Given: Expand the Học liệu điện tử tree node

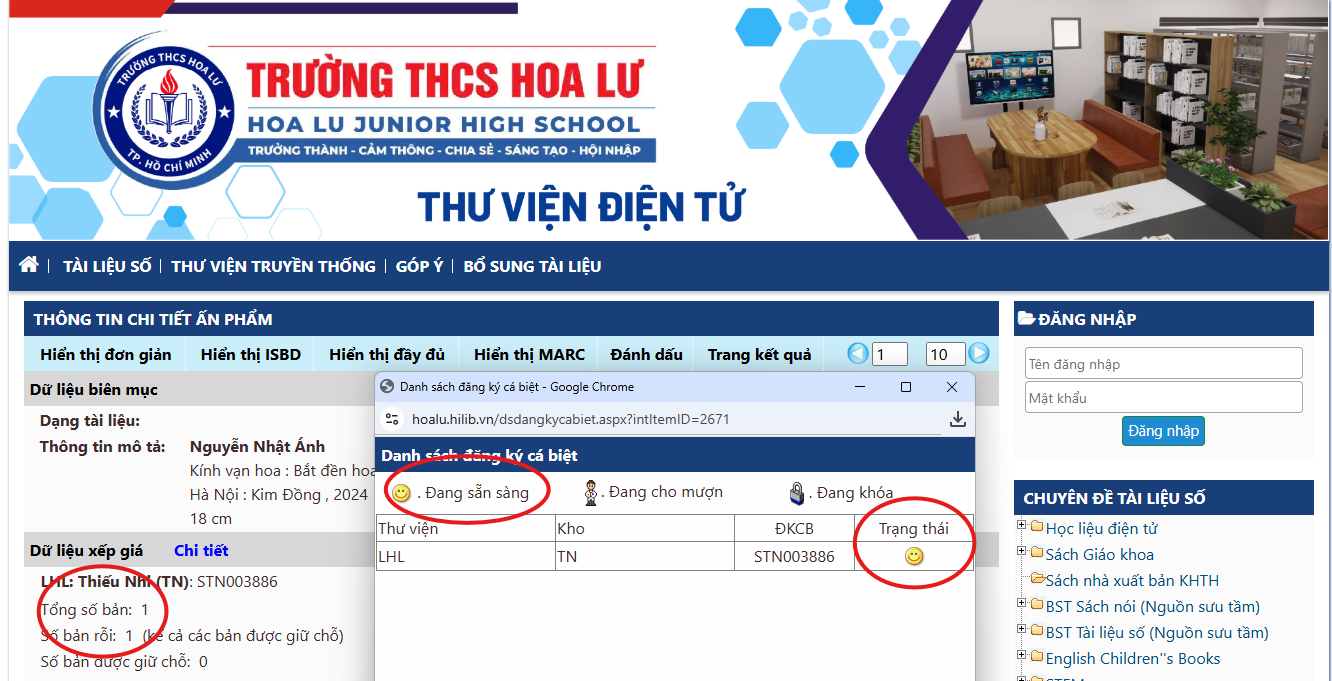Looking at the screenshot, I should click(x=1022, y=527).
